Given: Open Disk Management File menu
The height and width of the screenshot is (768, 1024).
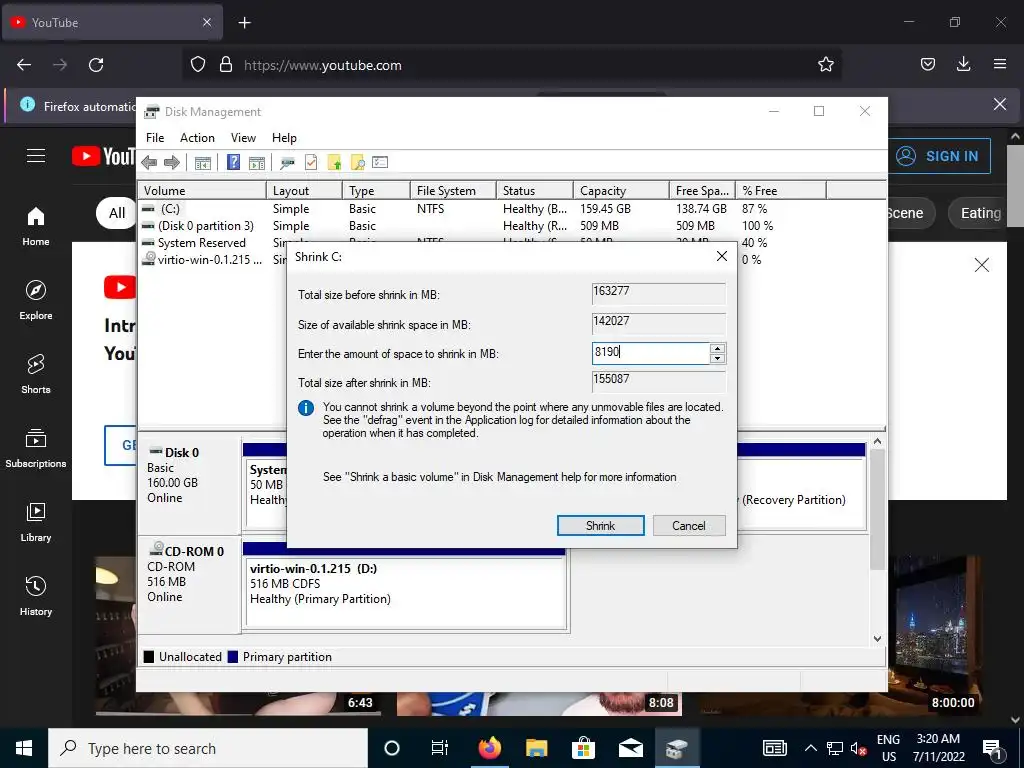Looking at the screenshot, I should click(155, 138).
